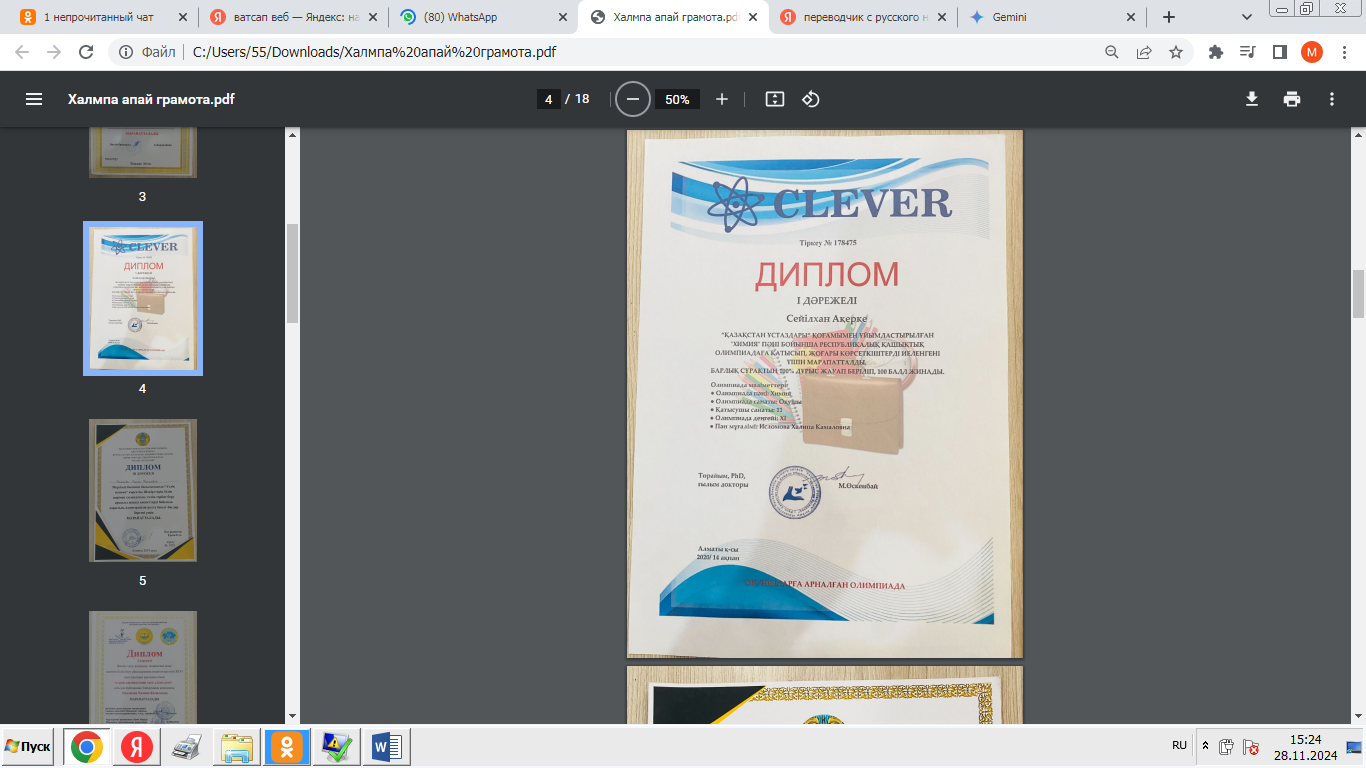Click the 'Тіркеу № 178475' registration text

828,243
